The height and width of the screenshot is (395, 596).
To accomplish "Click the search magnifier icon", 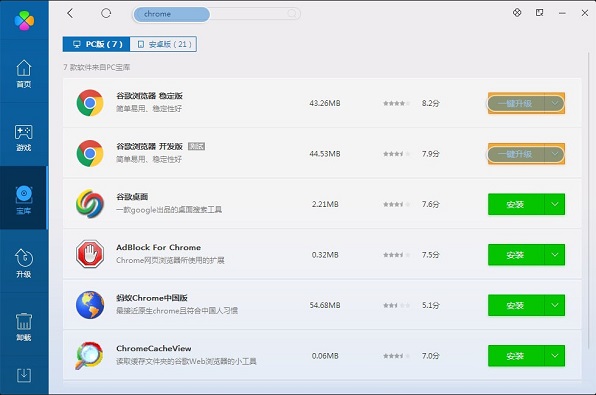I will point(292,14).
